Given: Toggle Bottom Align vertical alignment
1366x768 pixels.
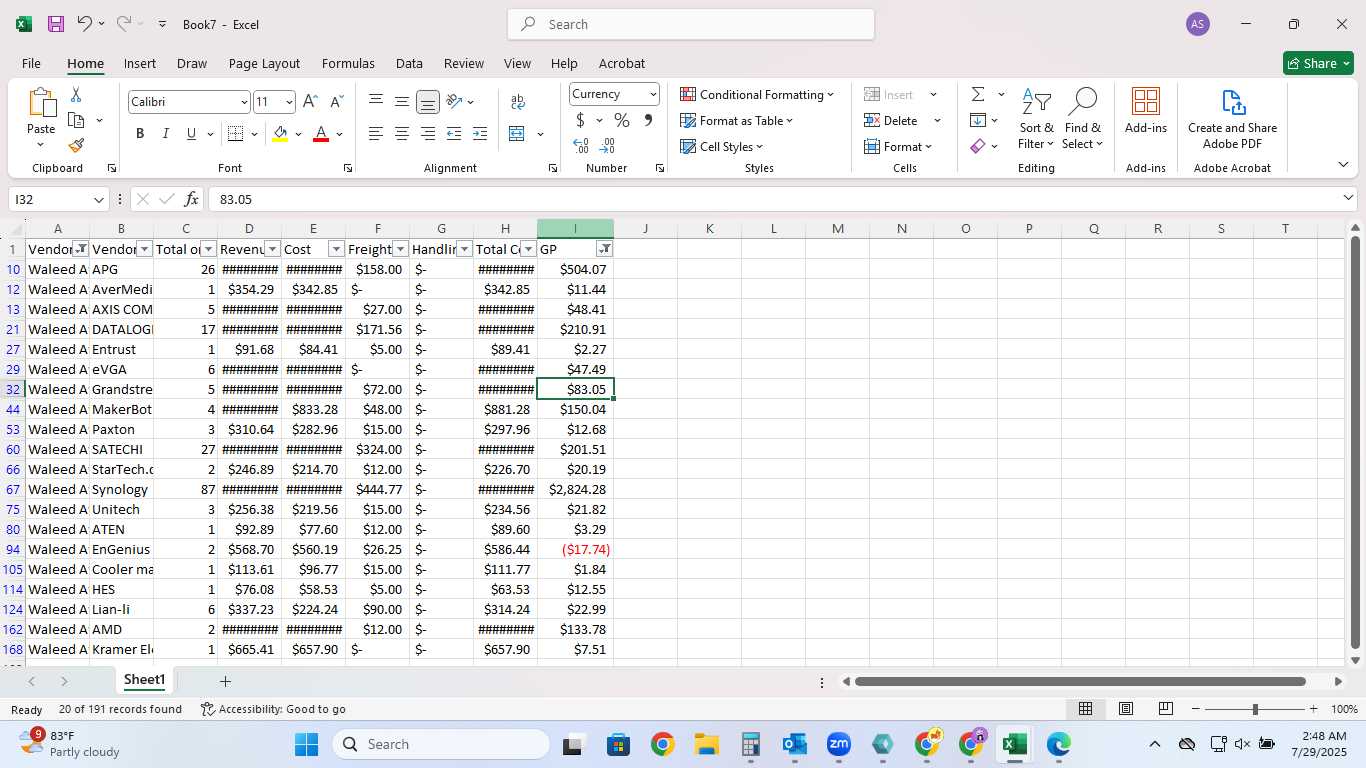Looking at the screenshot, I should [x=428, y=101].
